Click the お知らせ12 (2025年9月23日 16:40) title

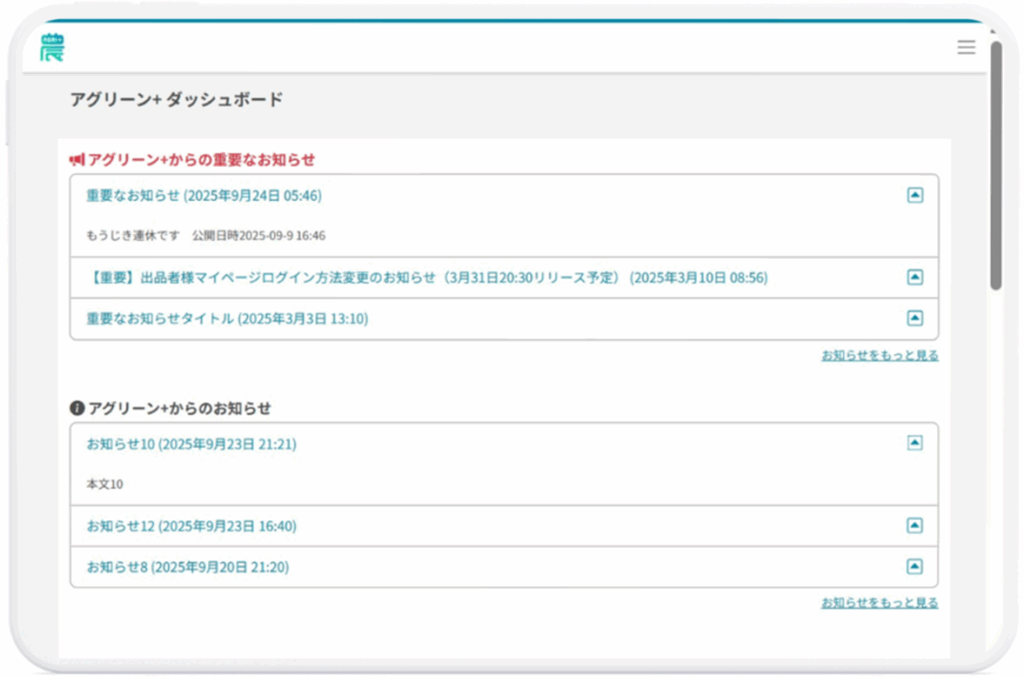pos(191,526)
